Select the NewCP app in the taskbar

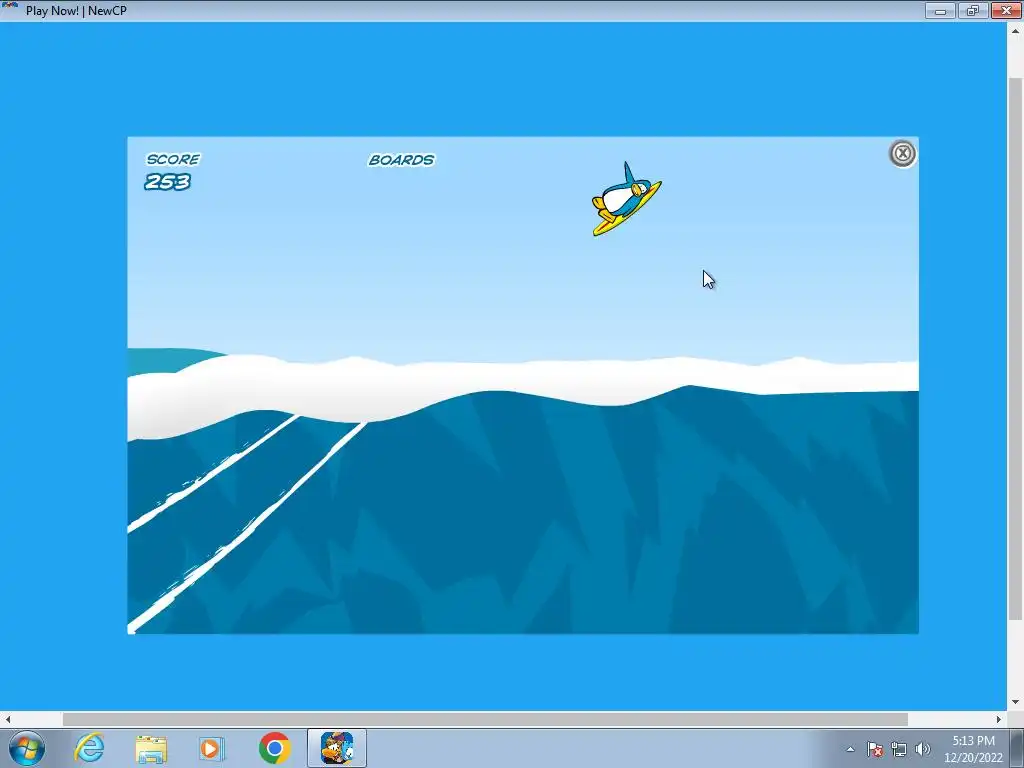point(337,748)
